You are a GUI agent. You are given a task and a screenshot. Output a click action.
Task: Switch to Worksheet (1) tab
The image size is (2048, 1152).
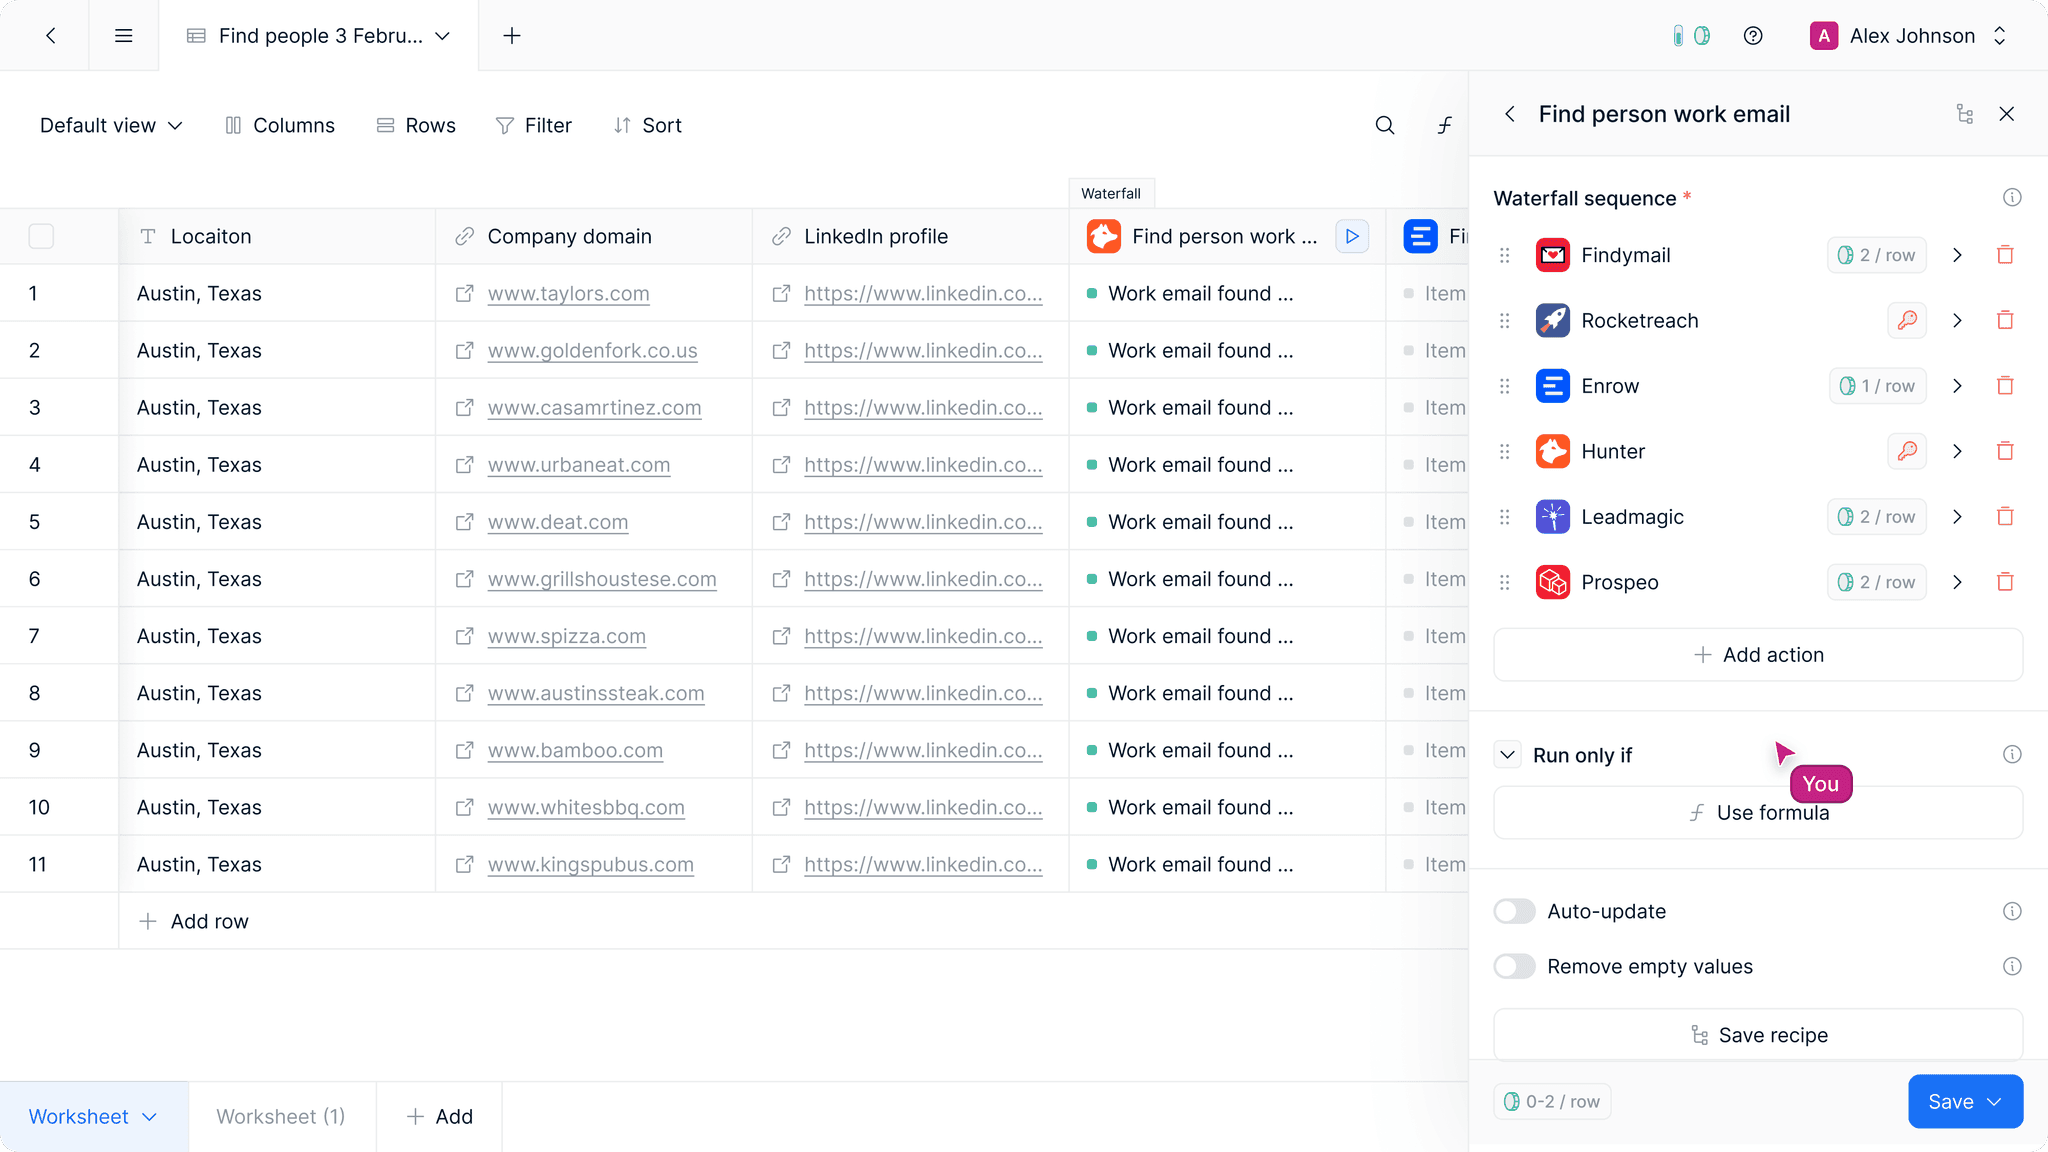coord(281,1116)
